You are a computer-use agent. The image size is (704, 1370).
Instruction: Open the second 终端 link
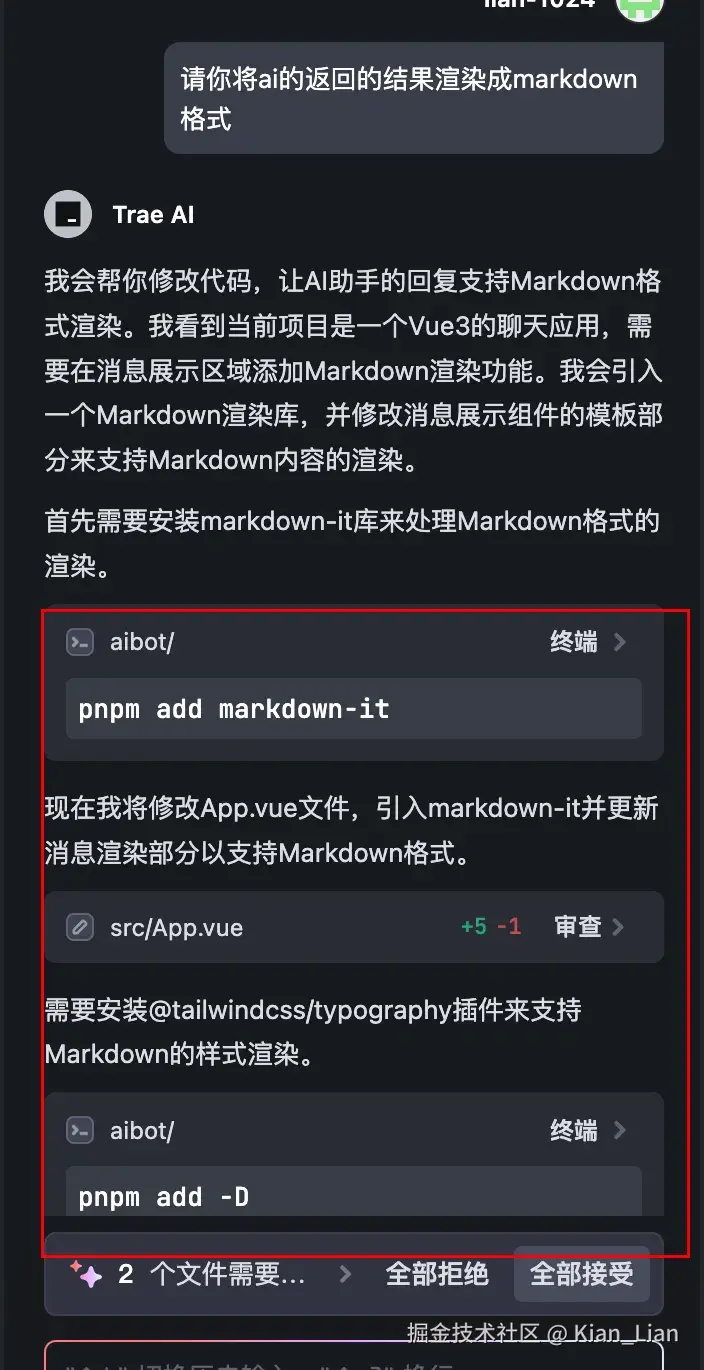click(x=574, y=1130)
